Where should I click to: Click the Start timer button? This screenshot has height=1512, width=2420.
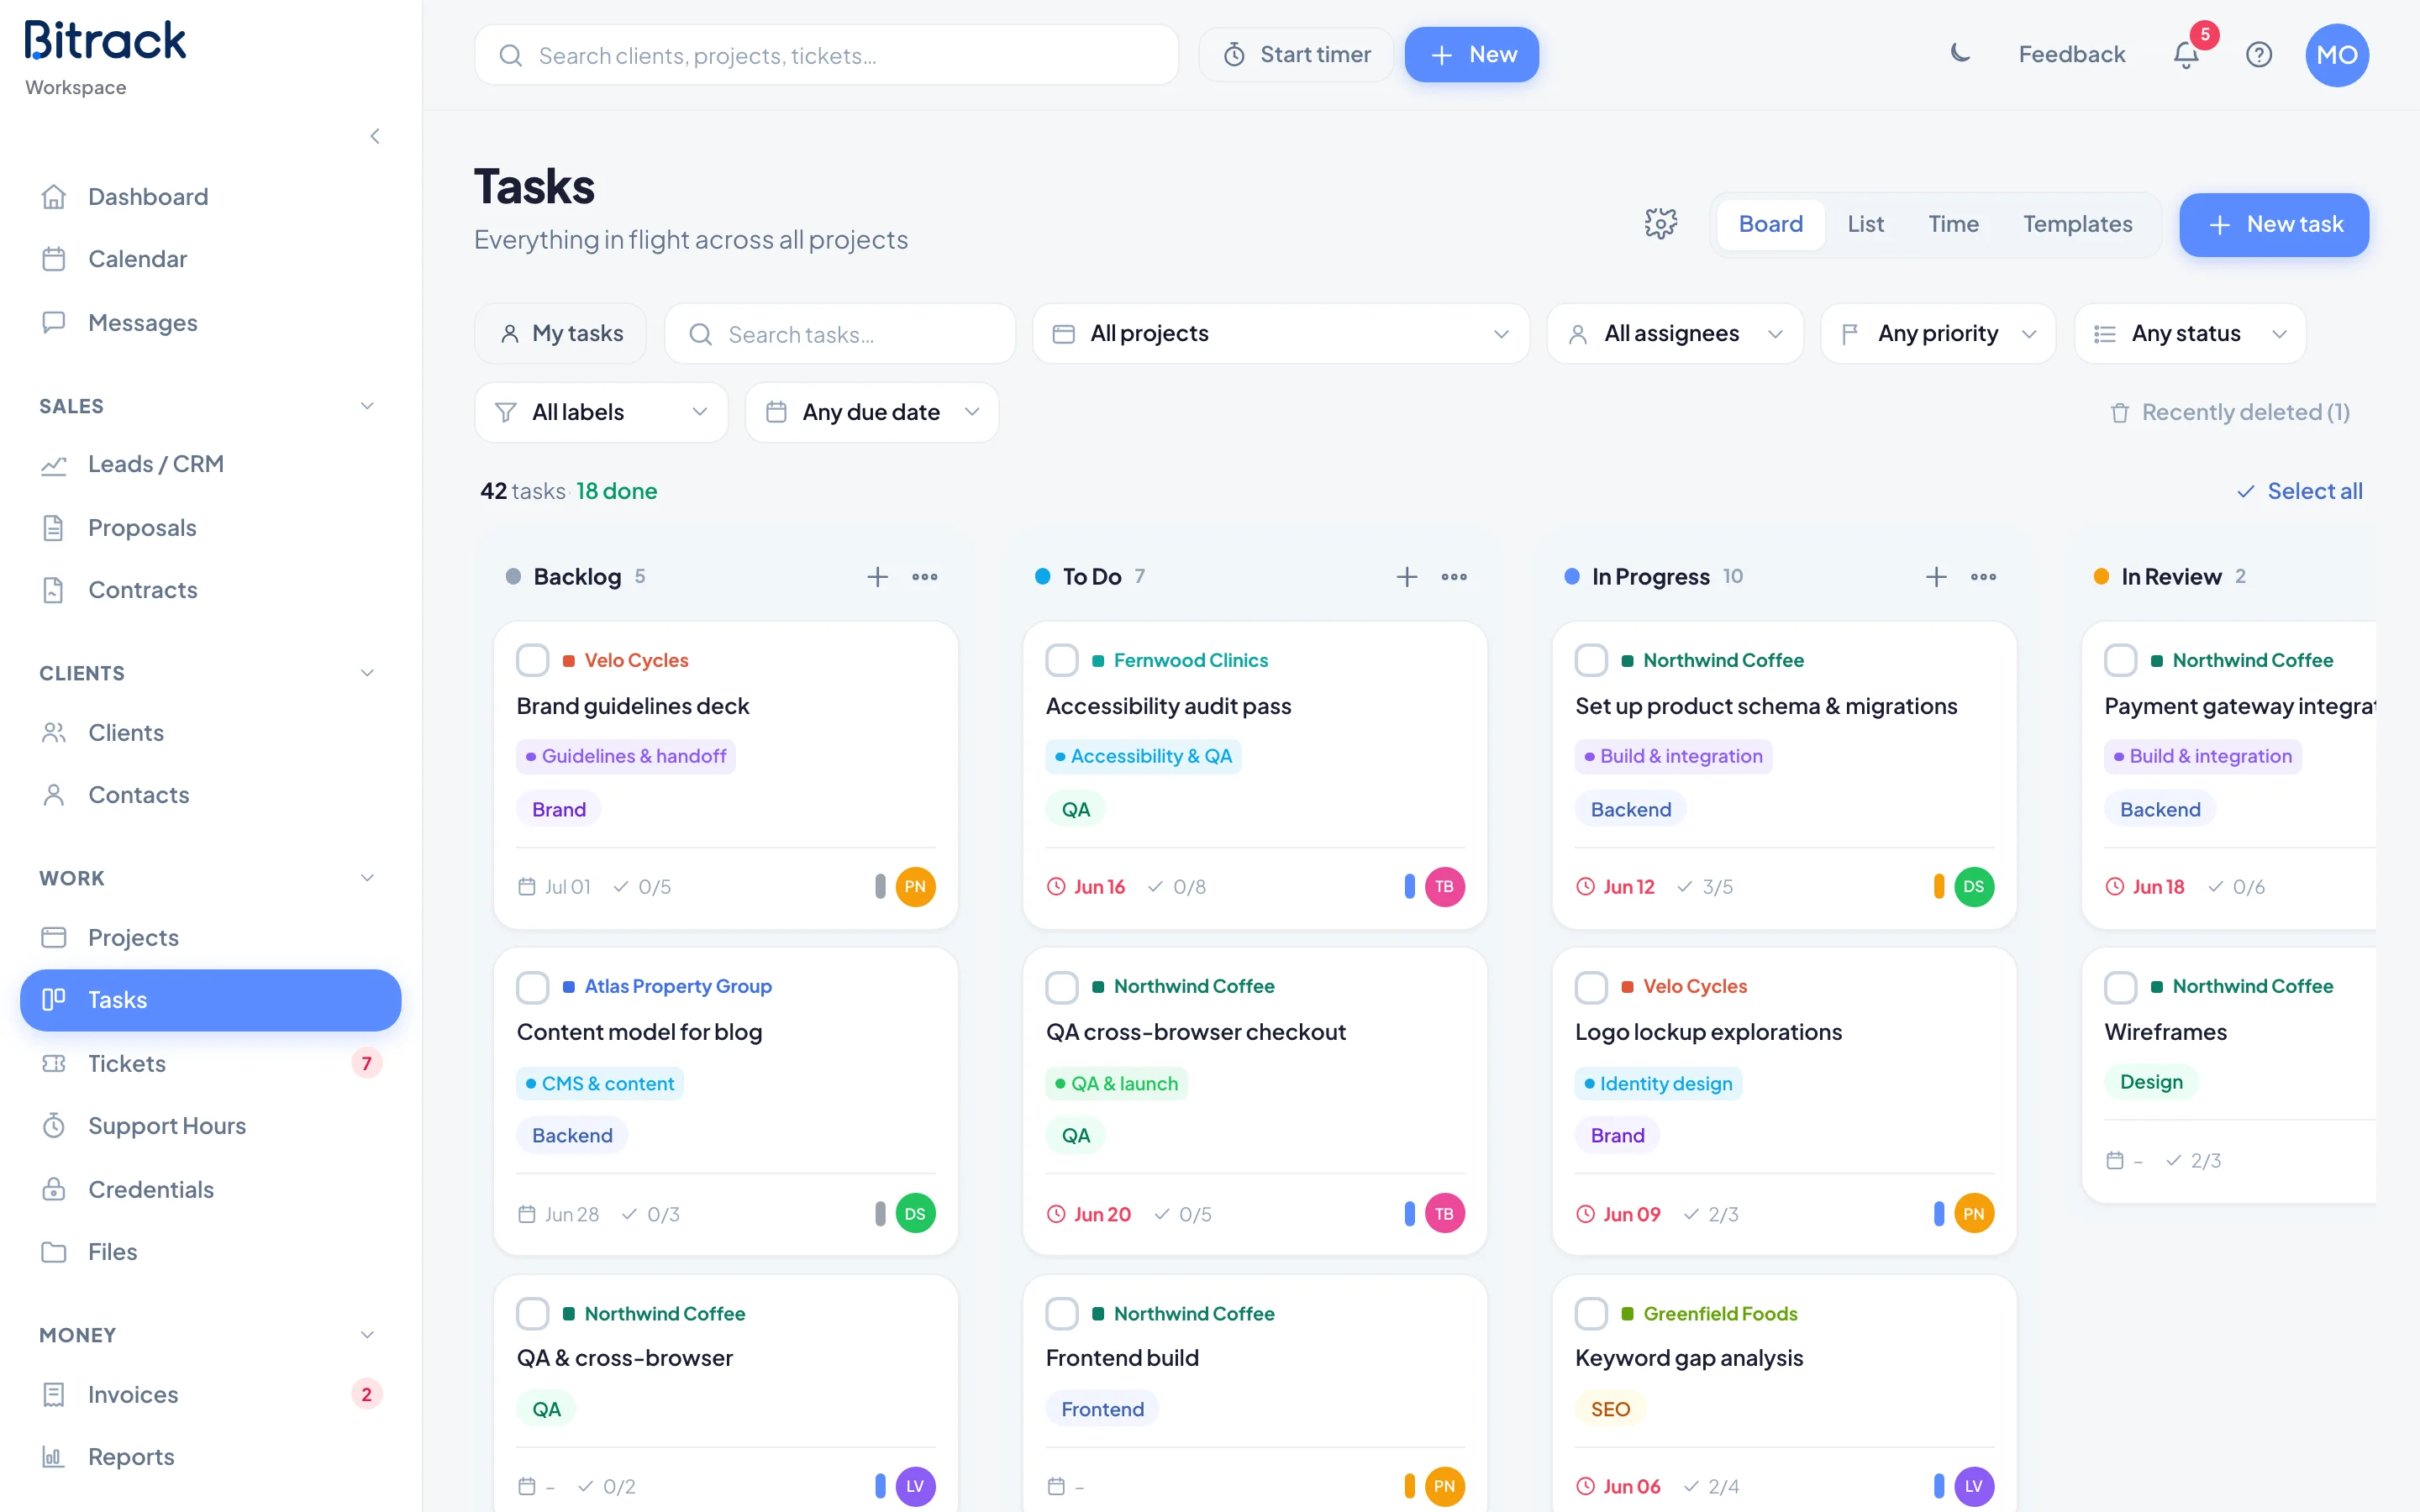[x=1296, y=55]
